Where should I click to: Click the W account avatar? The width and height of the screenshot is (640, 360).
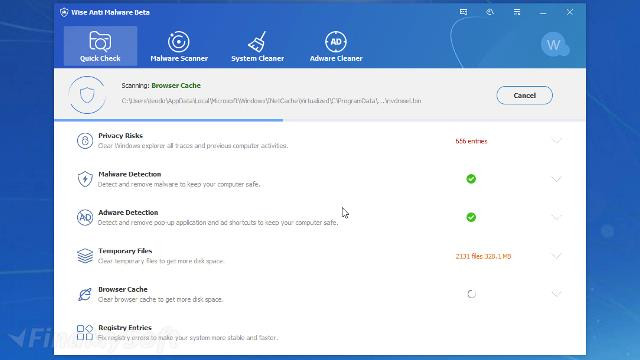click(x=554, y=44)
